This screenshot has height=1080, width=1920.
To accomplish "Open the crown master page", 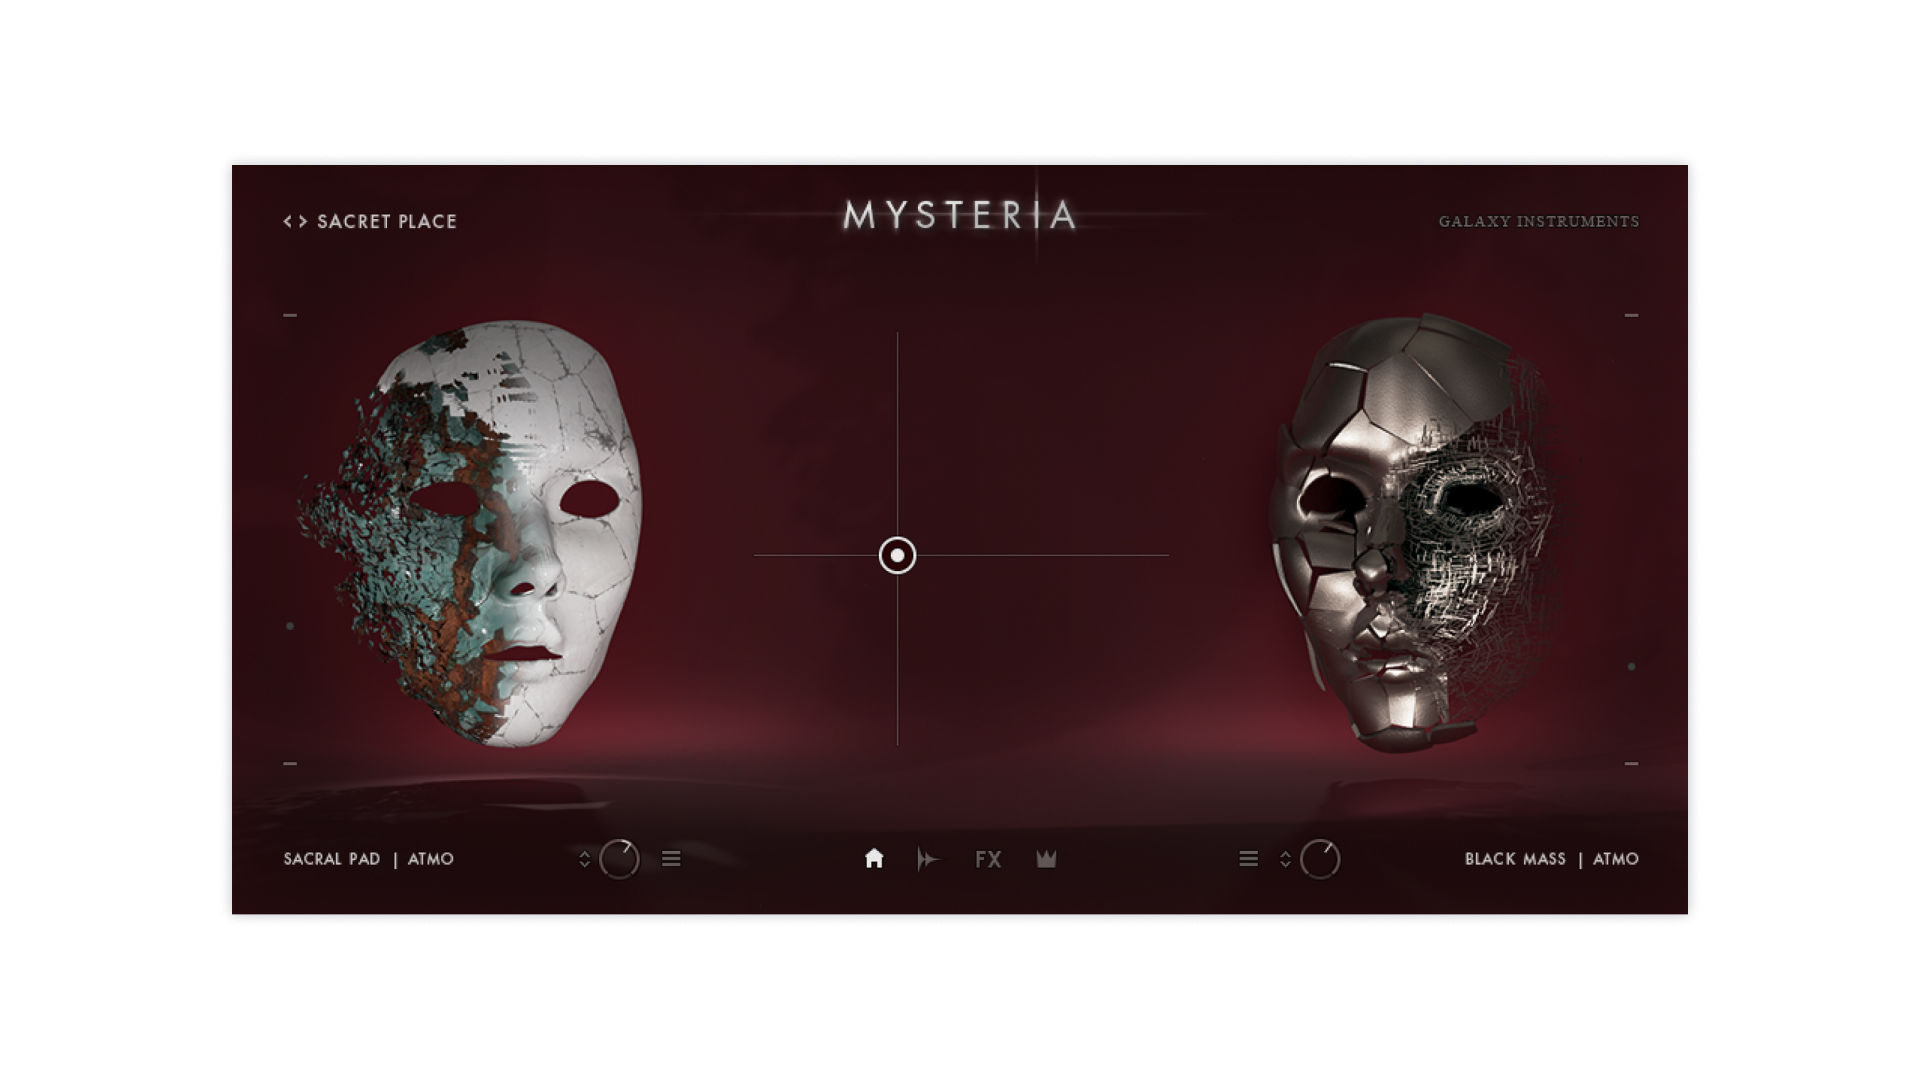I will coord(1046,859).
